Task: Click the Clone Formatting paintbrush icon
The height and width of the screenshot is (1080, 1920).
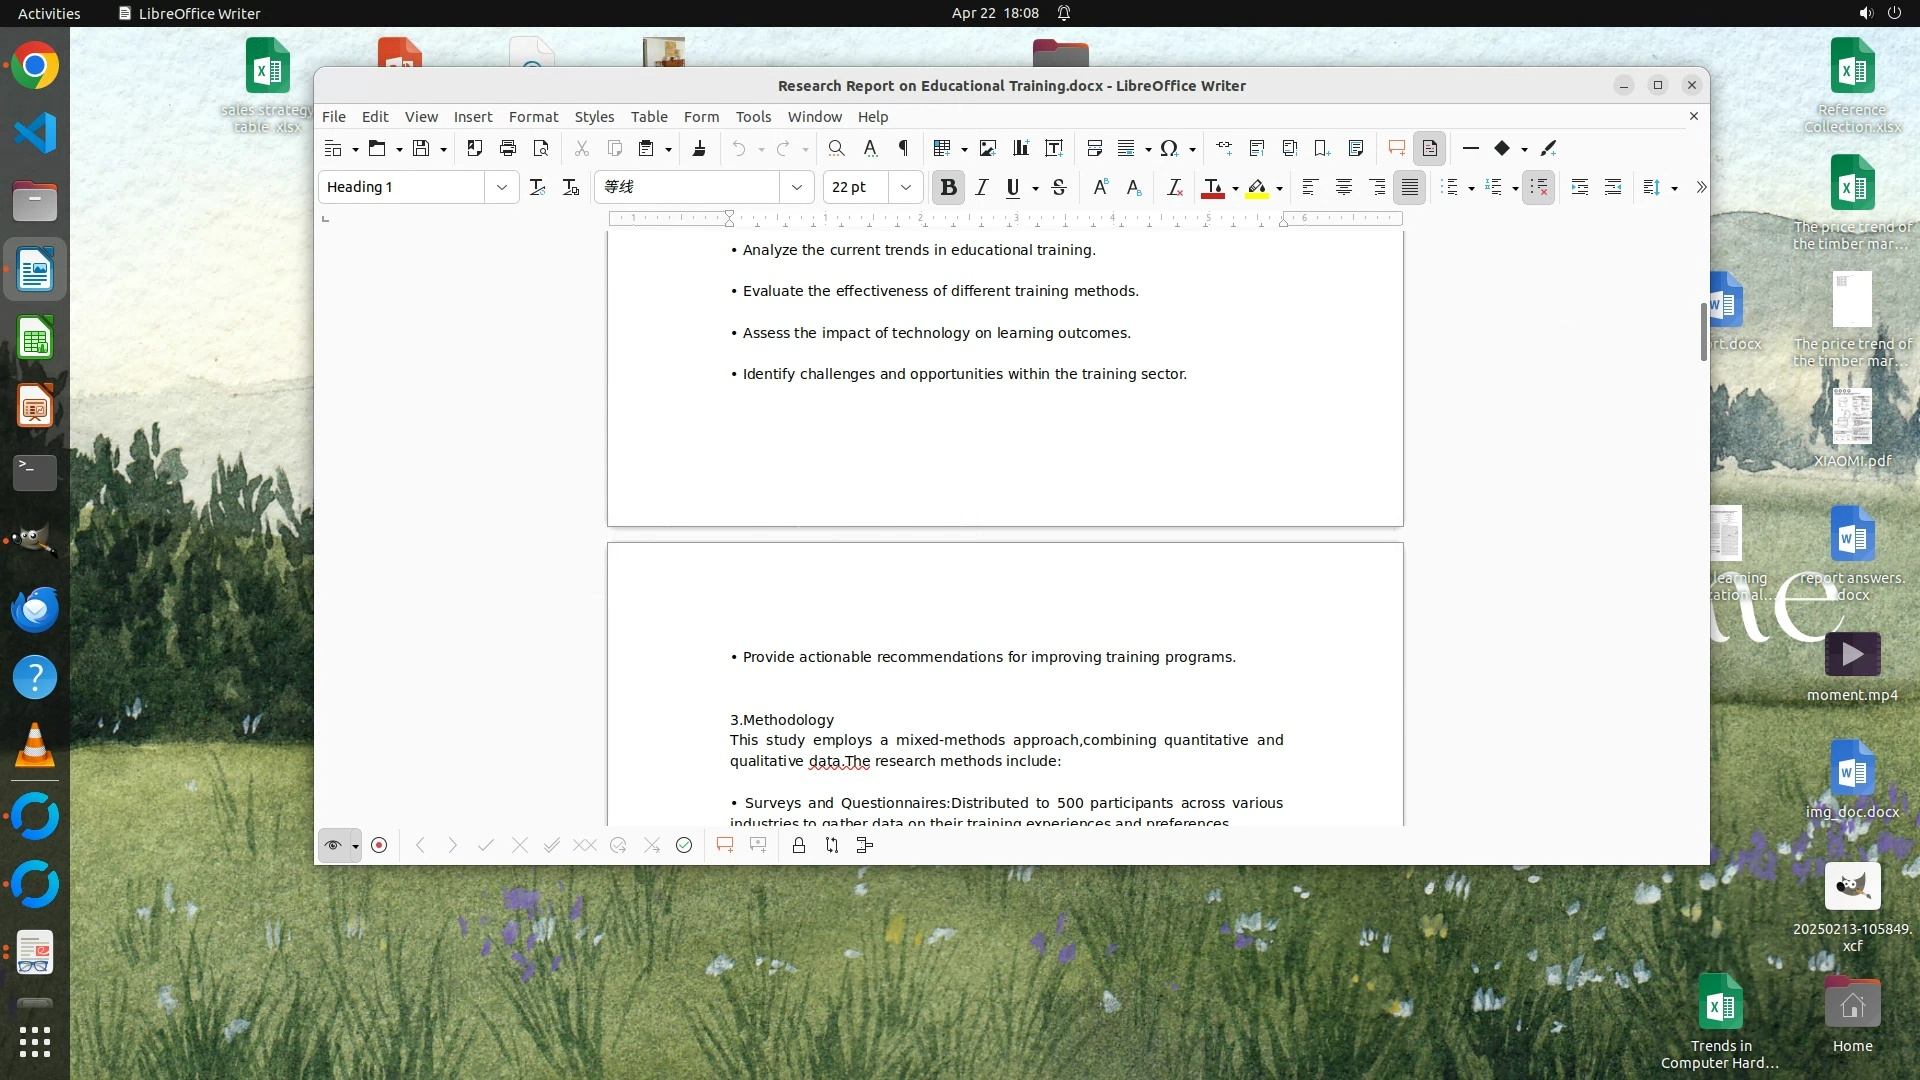Action: (x=699, y=148)
